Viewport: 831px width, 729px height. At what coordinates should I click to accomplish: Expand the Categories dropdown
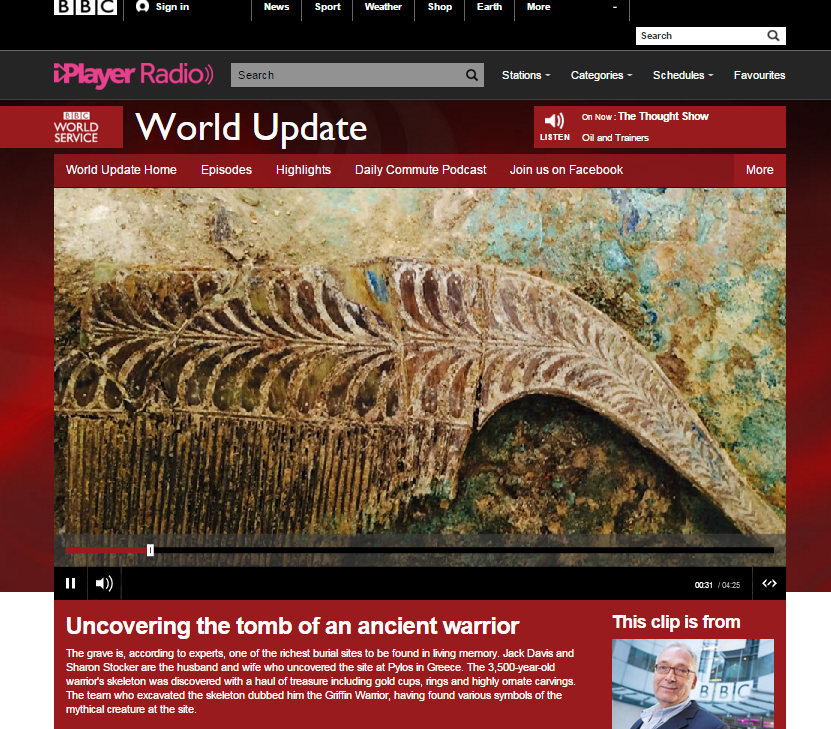click(602, 75)
